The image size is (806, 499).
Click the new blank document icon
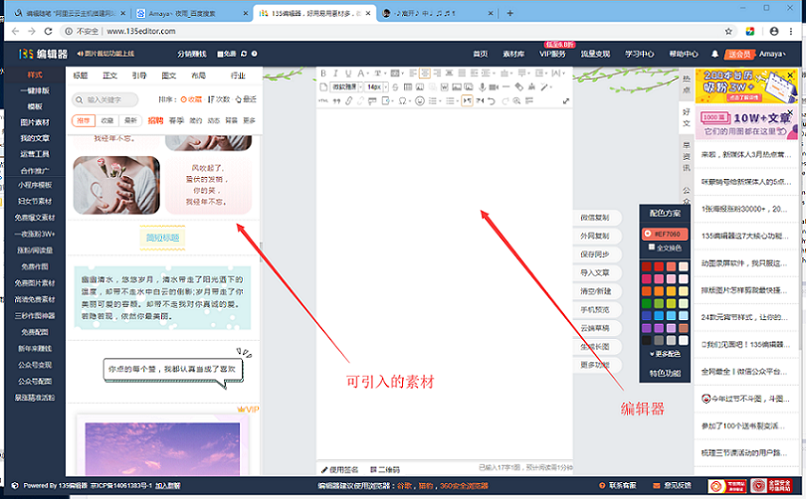[x=324, y=87]
